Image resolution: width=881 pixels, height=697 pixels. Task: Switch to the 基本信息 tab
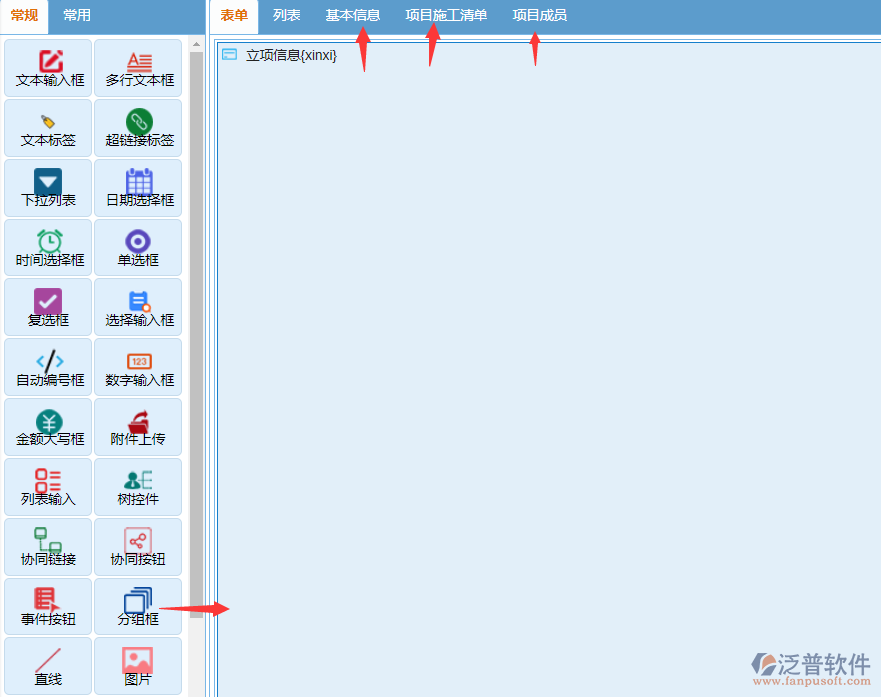[353, 16]
